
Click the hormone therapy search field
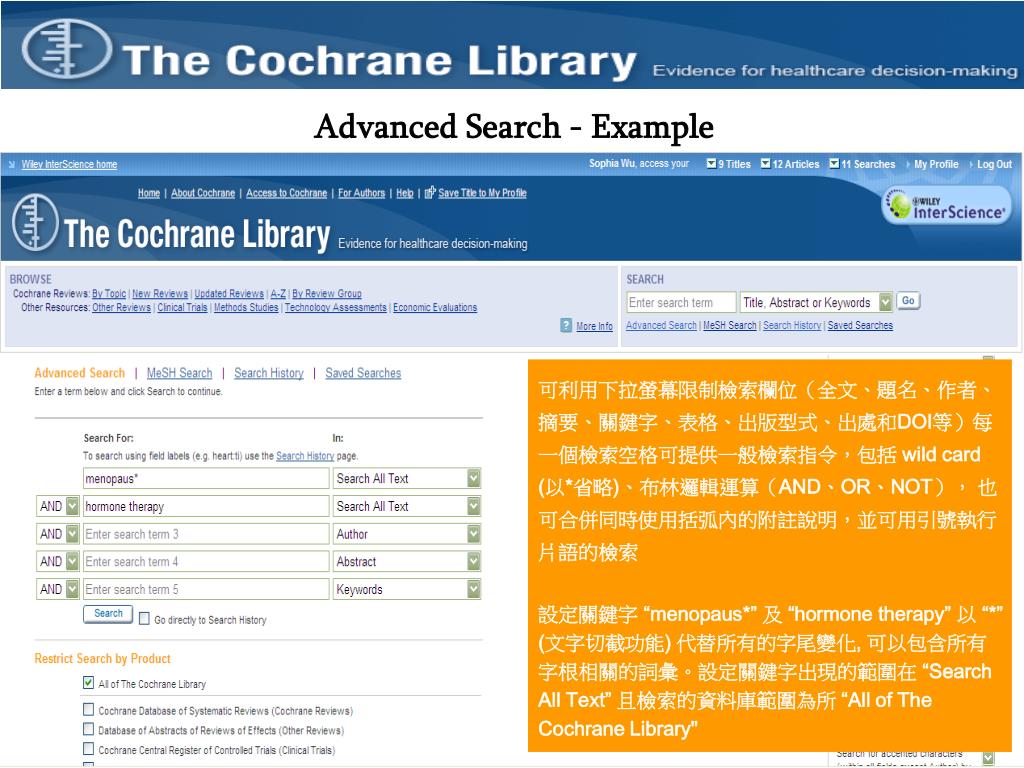click(x=206, y=506)
